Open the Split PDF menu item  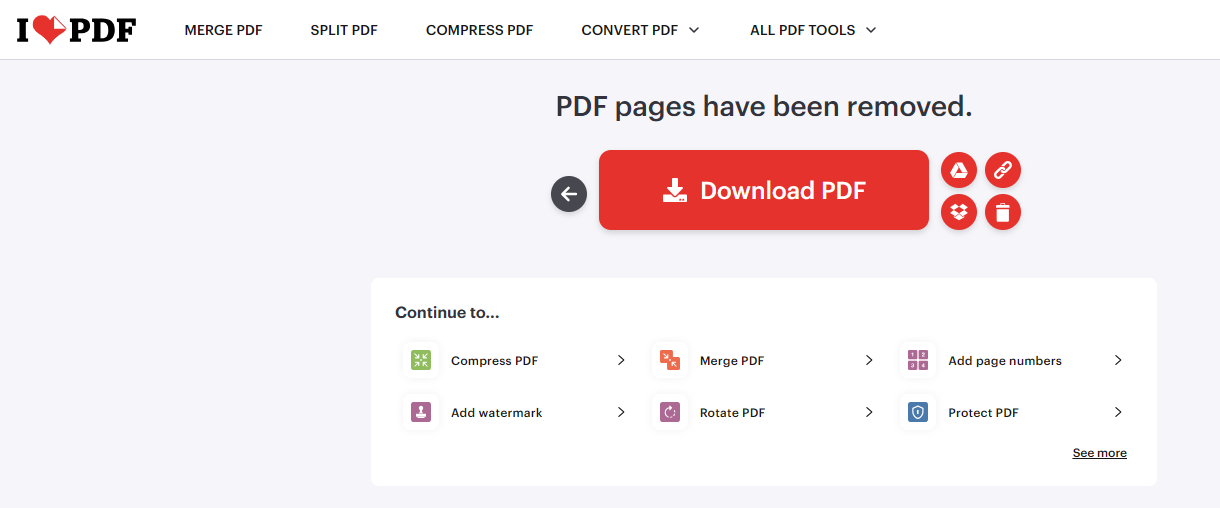coord(344,30)
